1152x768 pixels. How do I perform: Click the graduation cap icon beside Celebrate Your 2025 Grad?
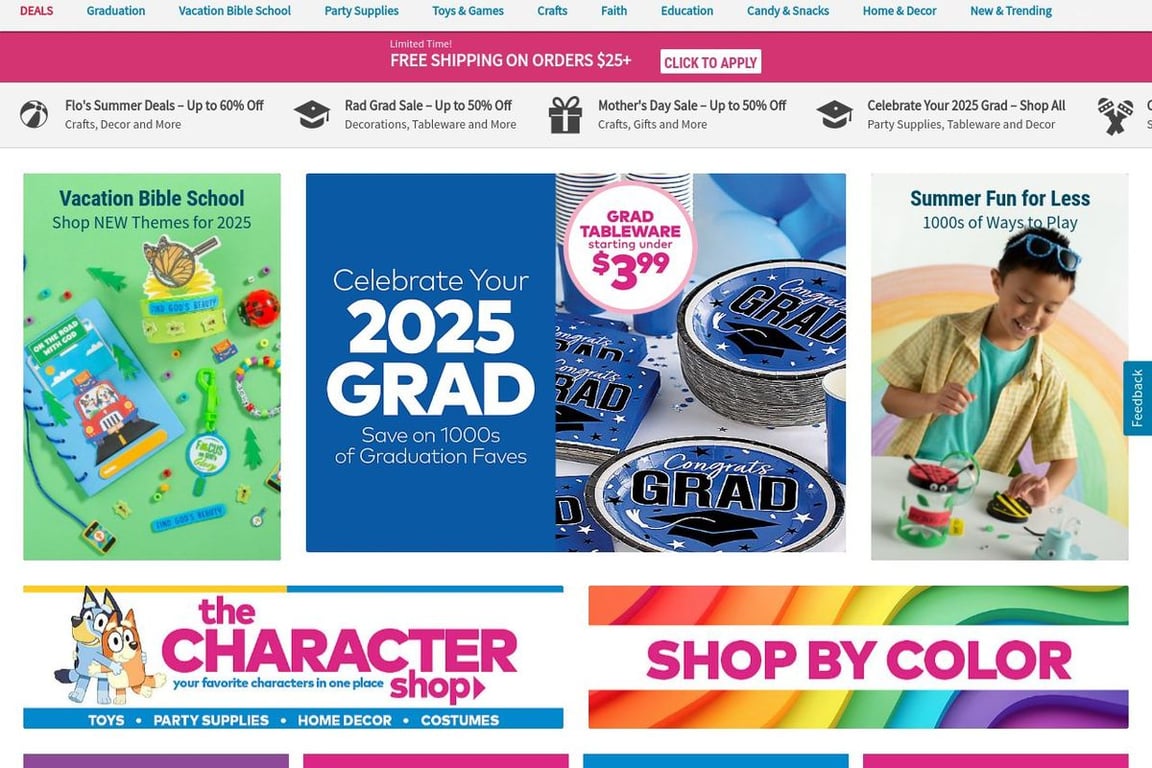click(x=835, y=115)
